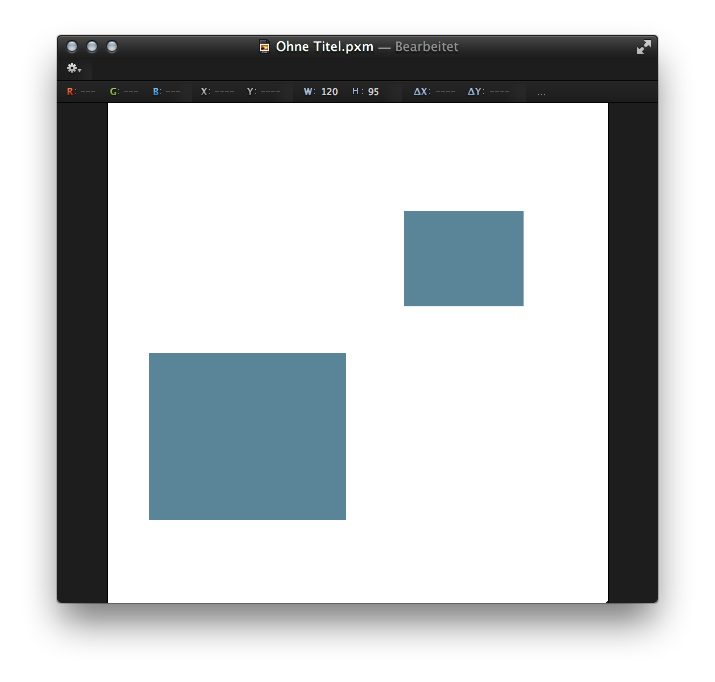The height and width of the screenshot is (682, 715).
Task: Click the red R channel readout
Action: tap(81, 92)
